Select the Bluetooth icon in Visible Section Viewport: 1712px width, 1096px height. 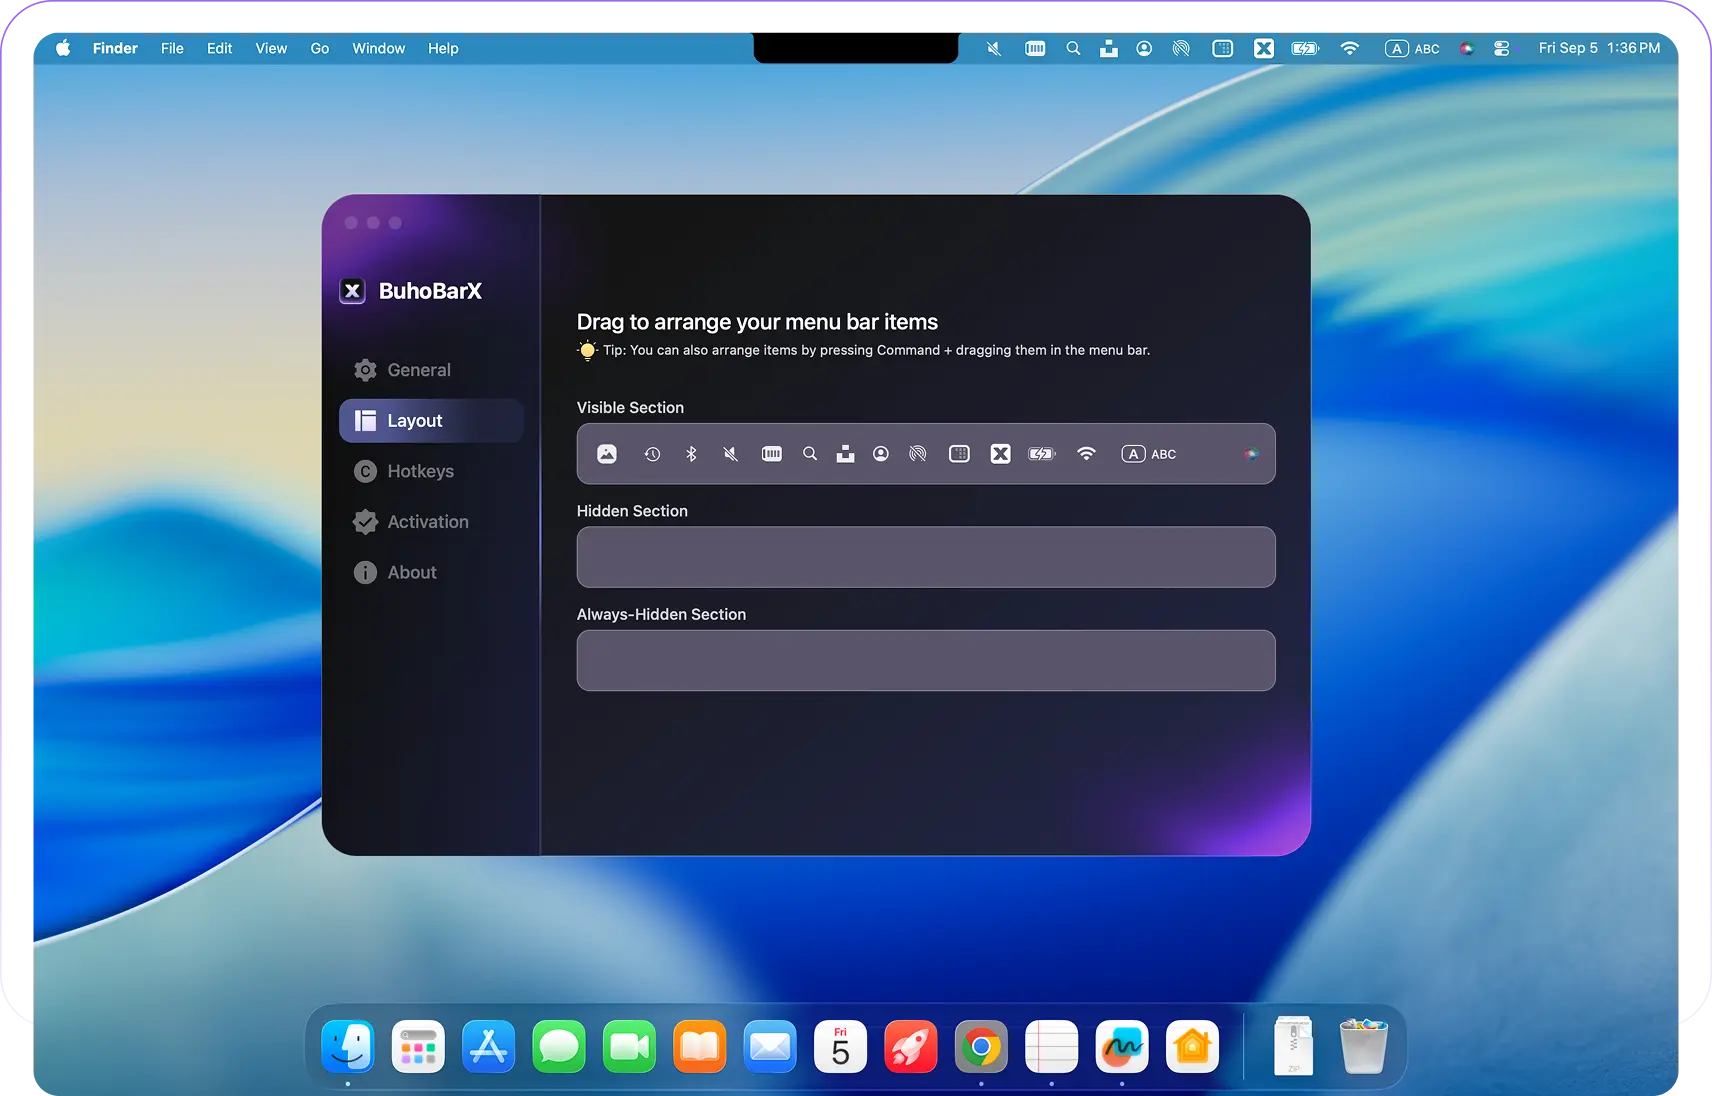(691, 454)
